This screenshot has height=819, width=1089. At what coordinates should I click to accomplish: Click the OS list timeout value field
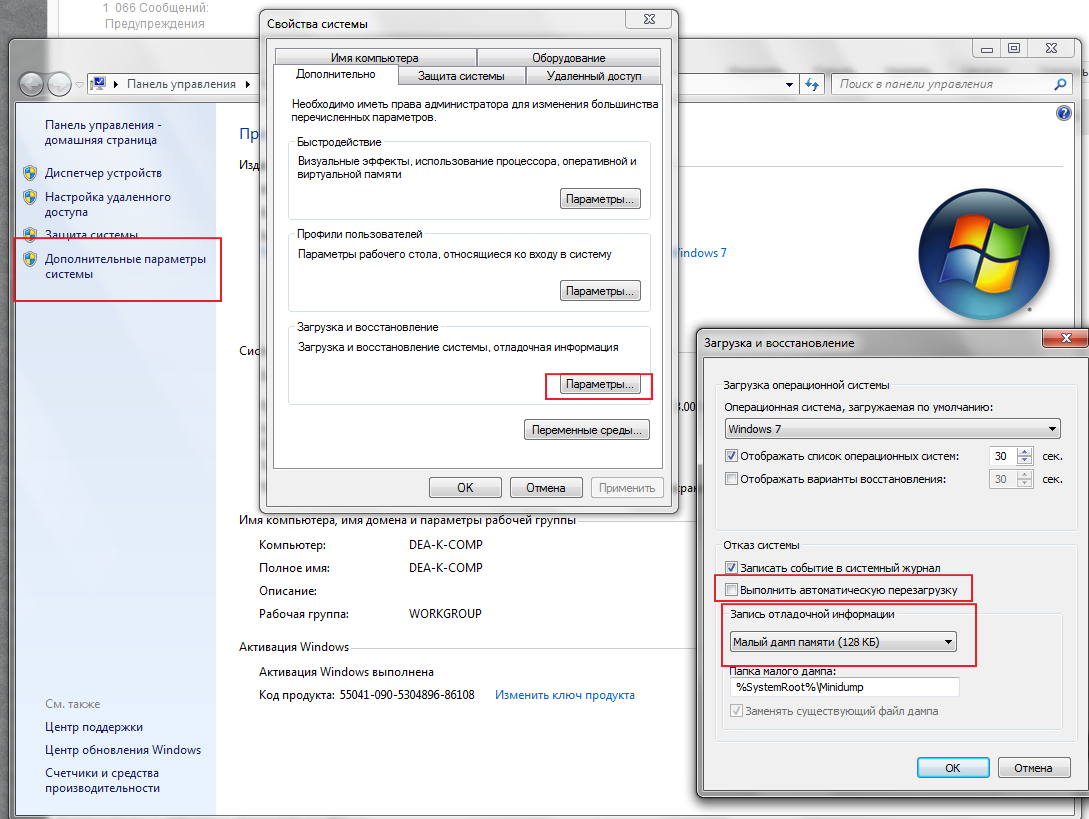coord(1002,456)
